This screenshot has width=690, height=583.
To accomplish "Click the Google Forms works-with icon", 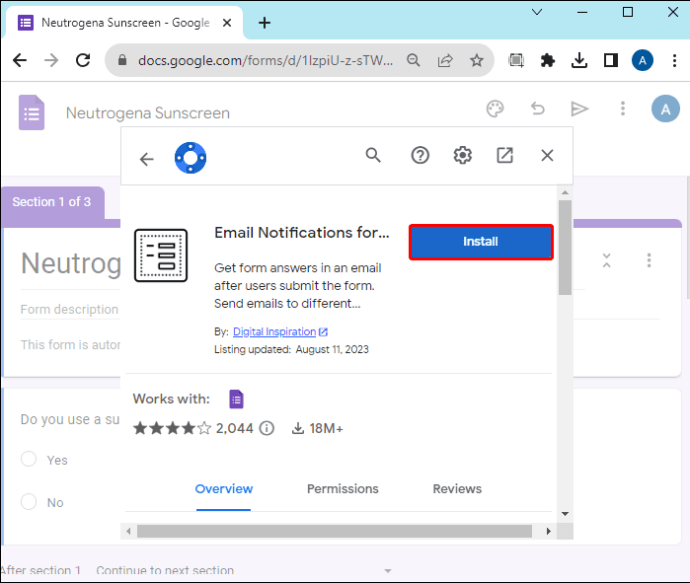I will [236, 399].
